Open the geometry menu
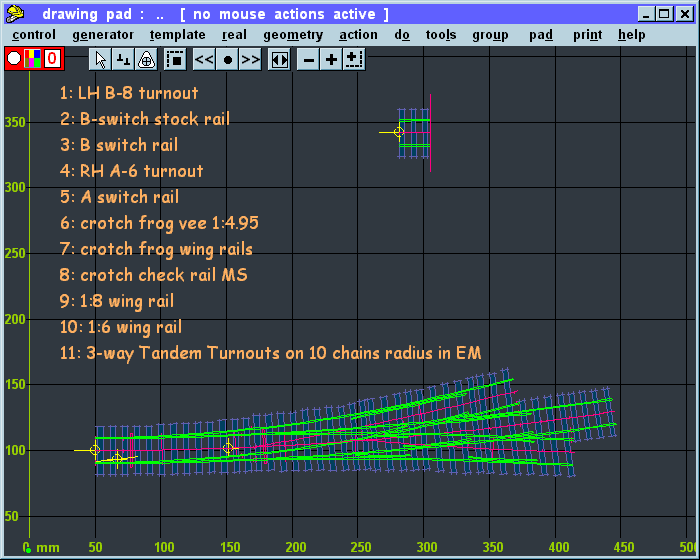 tap(293, 35)
